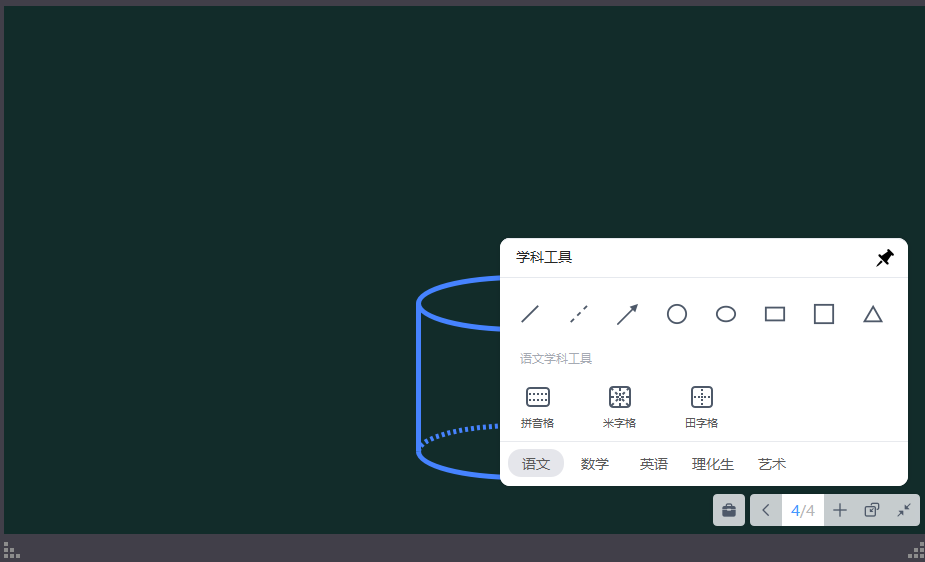Switch to the 理化生 tab
The width and height of the screenshot is (925, 562).
pyautogui.click(x=713, y=464)
